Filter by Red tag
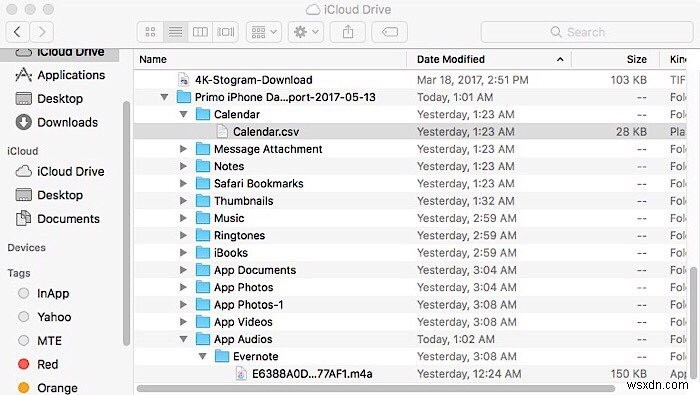This screenshot has width=700, height=395. click(x=38, y=364)
